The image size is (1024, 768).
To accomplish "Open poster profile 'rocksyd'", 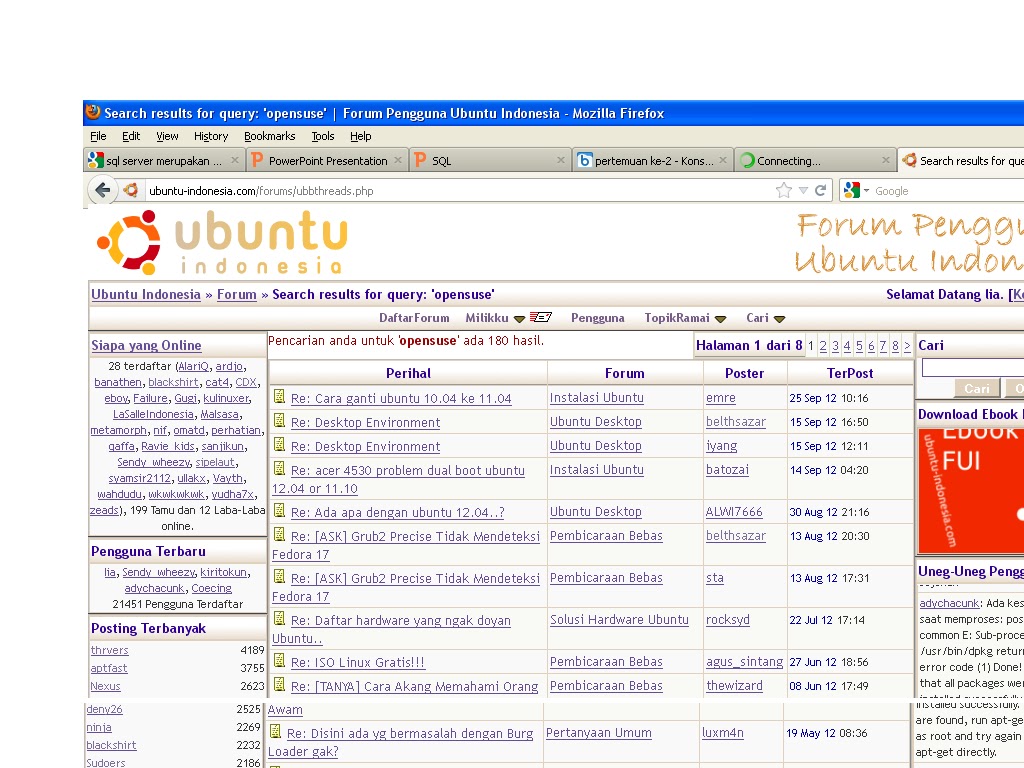I will [x=728, y=620].
